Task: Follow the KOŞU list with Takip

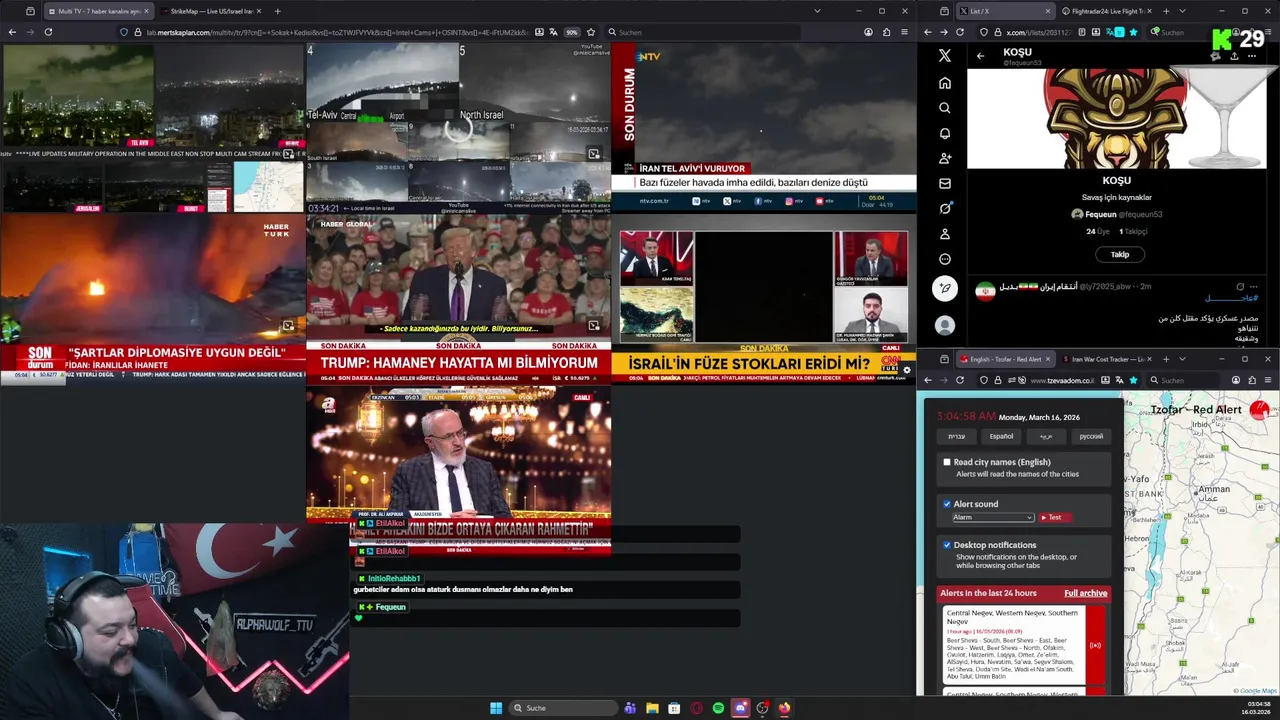Action: point(1119,254)
